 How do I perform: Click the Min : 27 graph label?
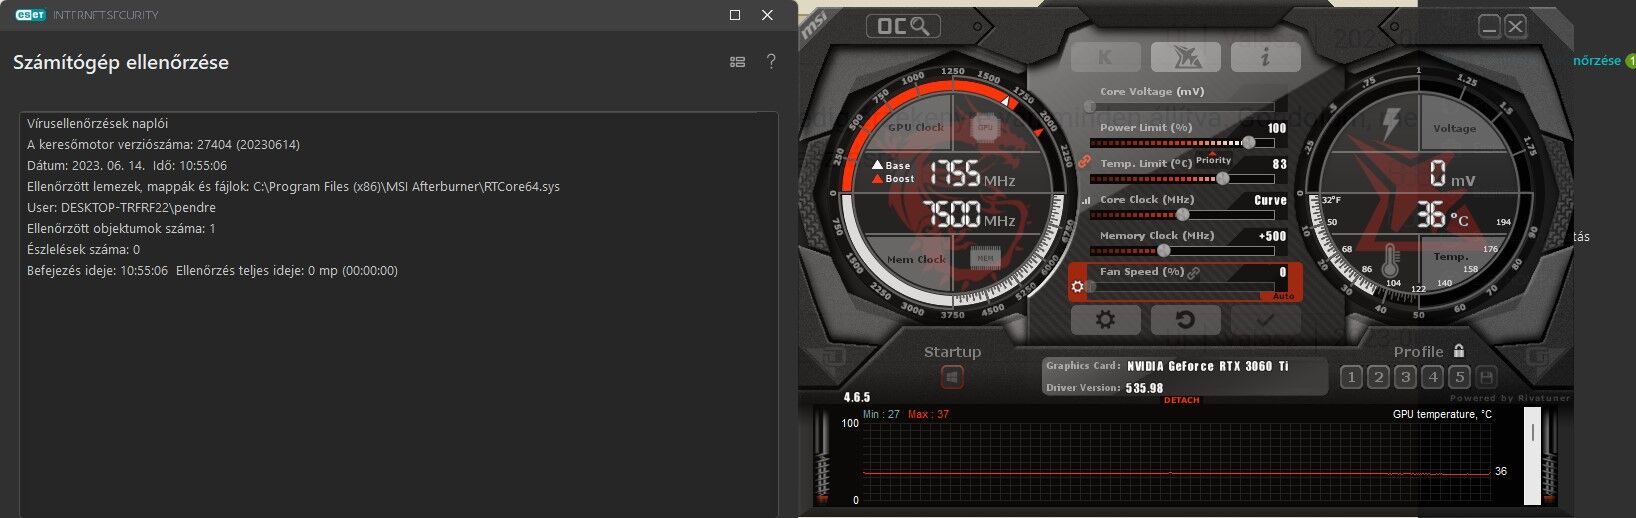(881, 414)
